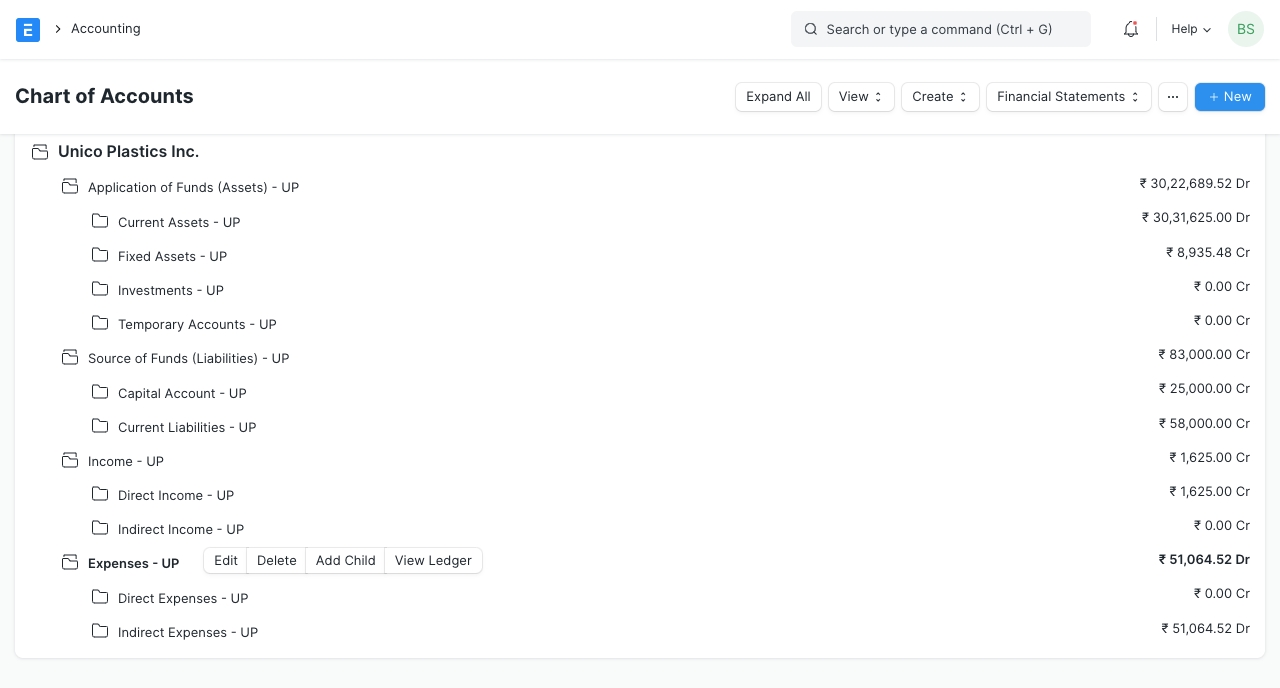Go to Accounting breadcrumb link

click(x=105, y=29)
